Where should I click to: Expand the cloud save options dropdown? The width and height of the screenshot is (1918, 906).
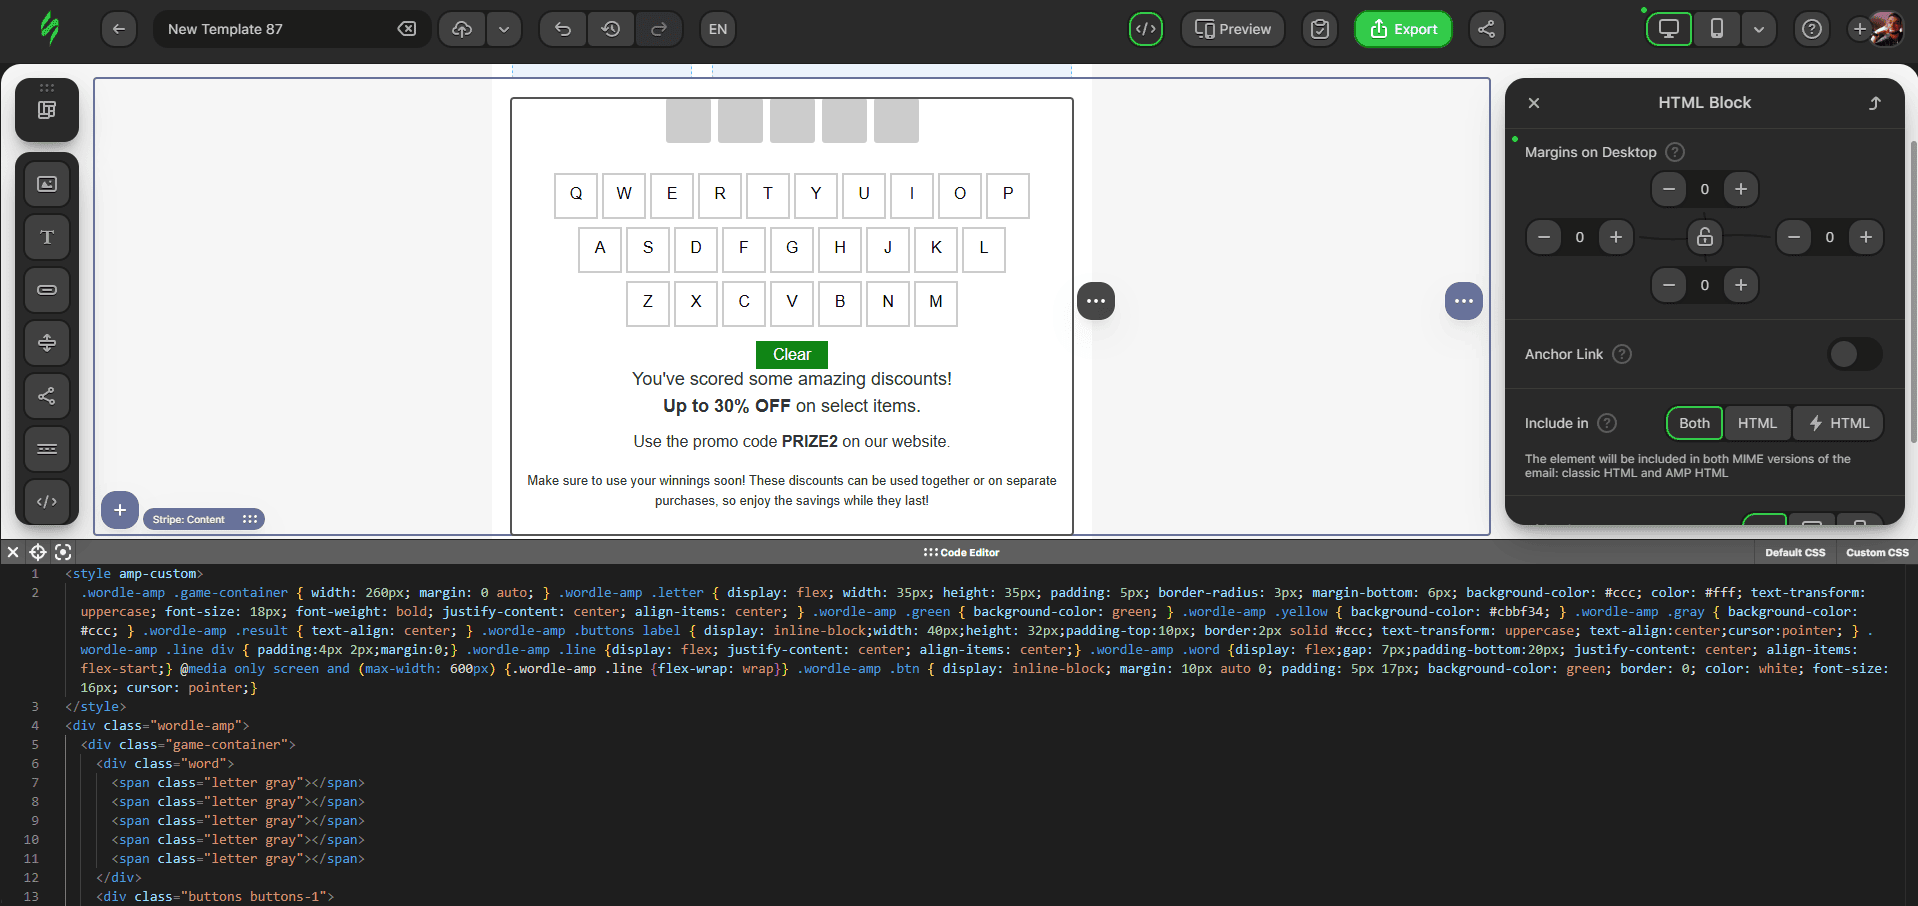tap(504, 29)
